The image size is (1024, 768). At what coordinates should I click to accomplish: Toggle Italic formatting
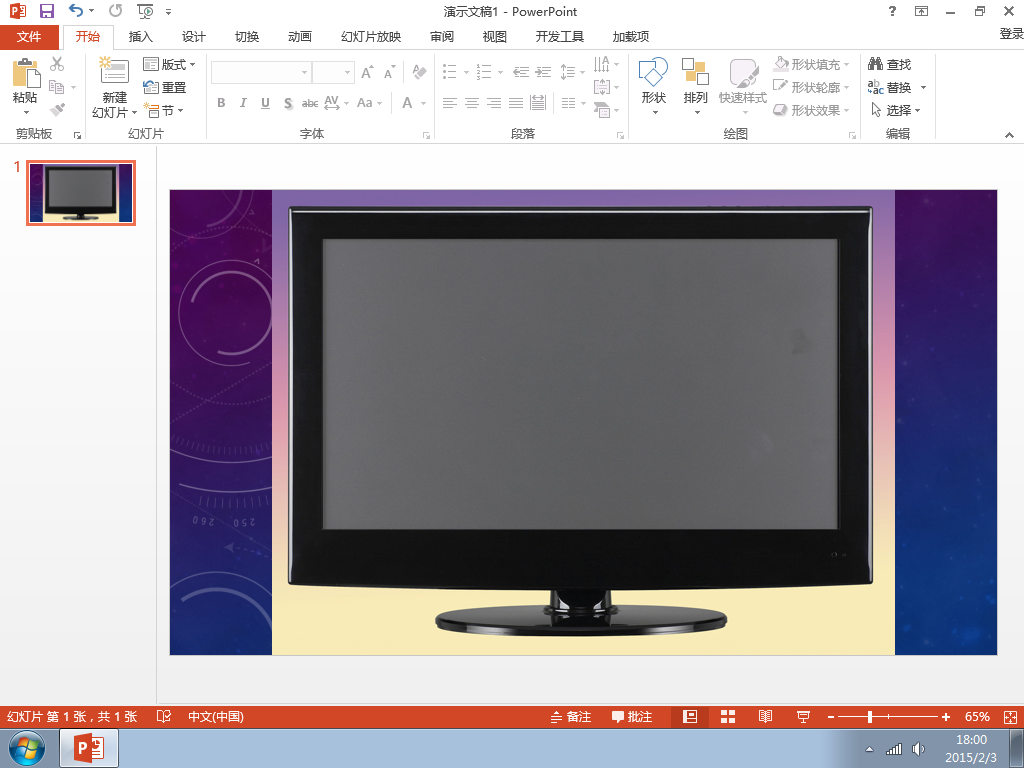(243, 103)
